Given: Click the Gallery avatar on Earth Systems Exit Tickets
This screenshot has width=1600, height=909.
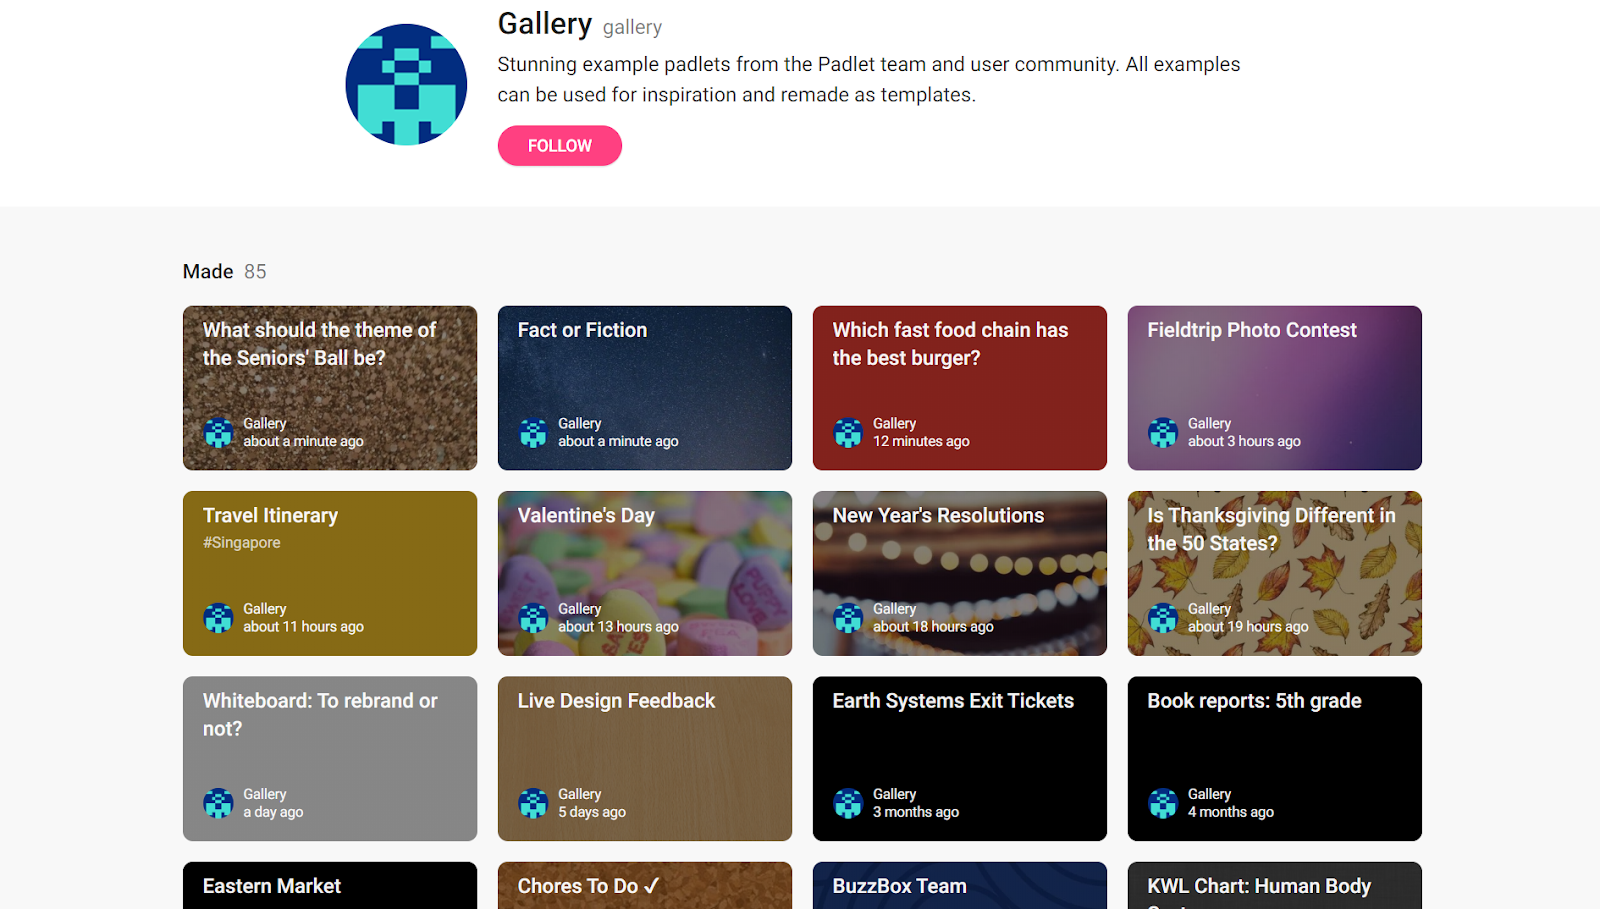Looking at the screenshot, I should coord(847,803).
